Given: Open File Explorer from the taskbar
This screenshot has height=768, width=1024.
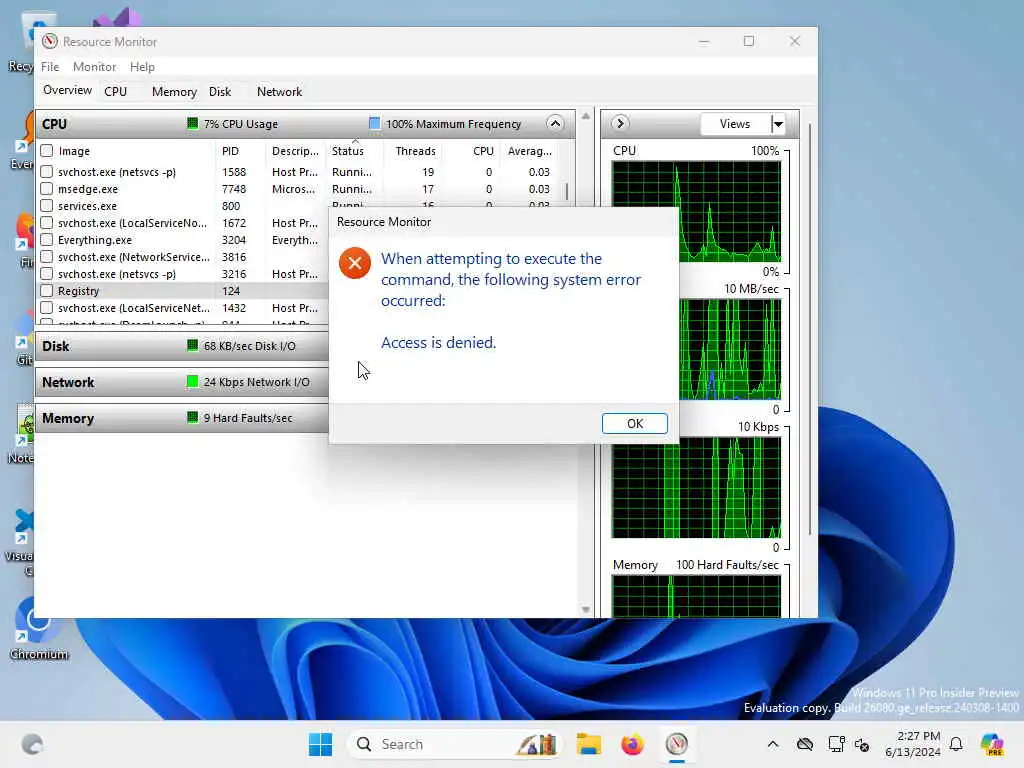Looking at the screenshot, I should tap(588, 744).
